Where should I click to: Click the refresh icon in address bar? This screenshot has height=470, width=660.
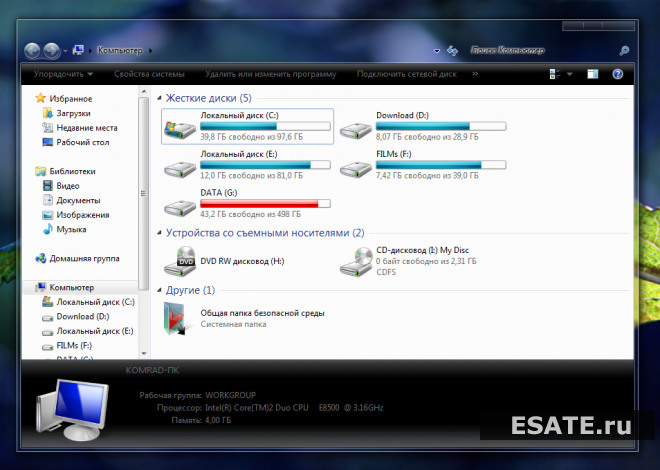pos(452,51)
